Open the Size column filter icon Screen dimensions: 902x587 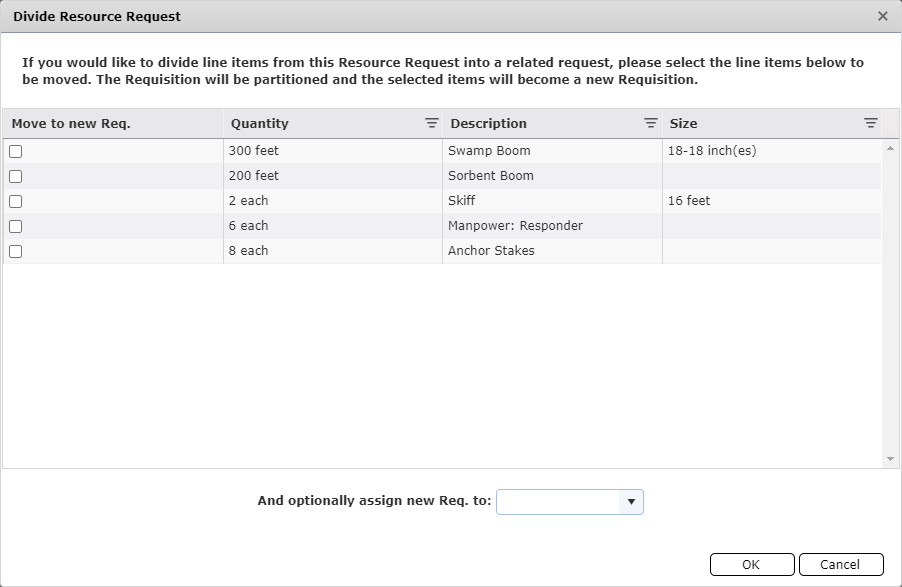tap(869, 122)
